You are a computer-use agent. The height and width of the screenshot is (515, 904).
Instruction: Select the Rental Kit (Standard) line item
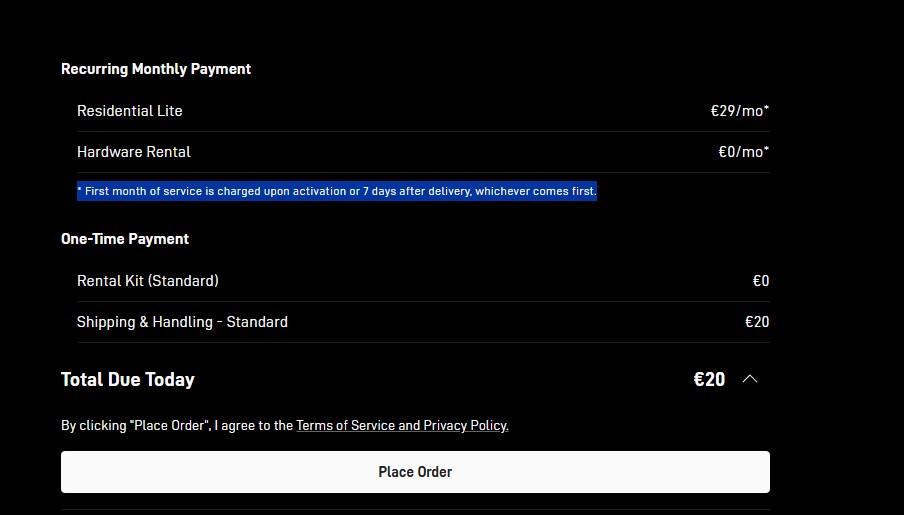coord(148,281)
